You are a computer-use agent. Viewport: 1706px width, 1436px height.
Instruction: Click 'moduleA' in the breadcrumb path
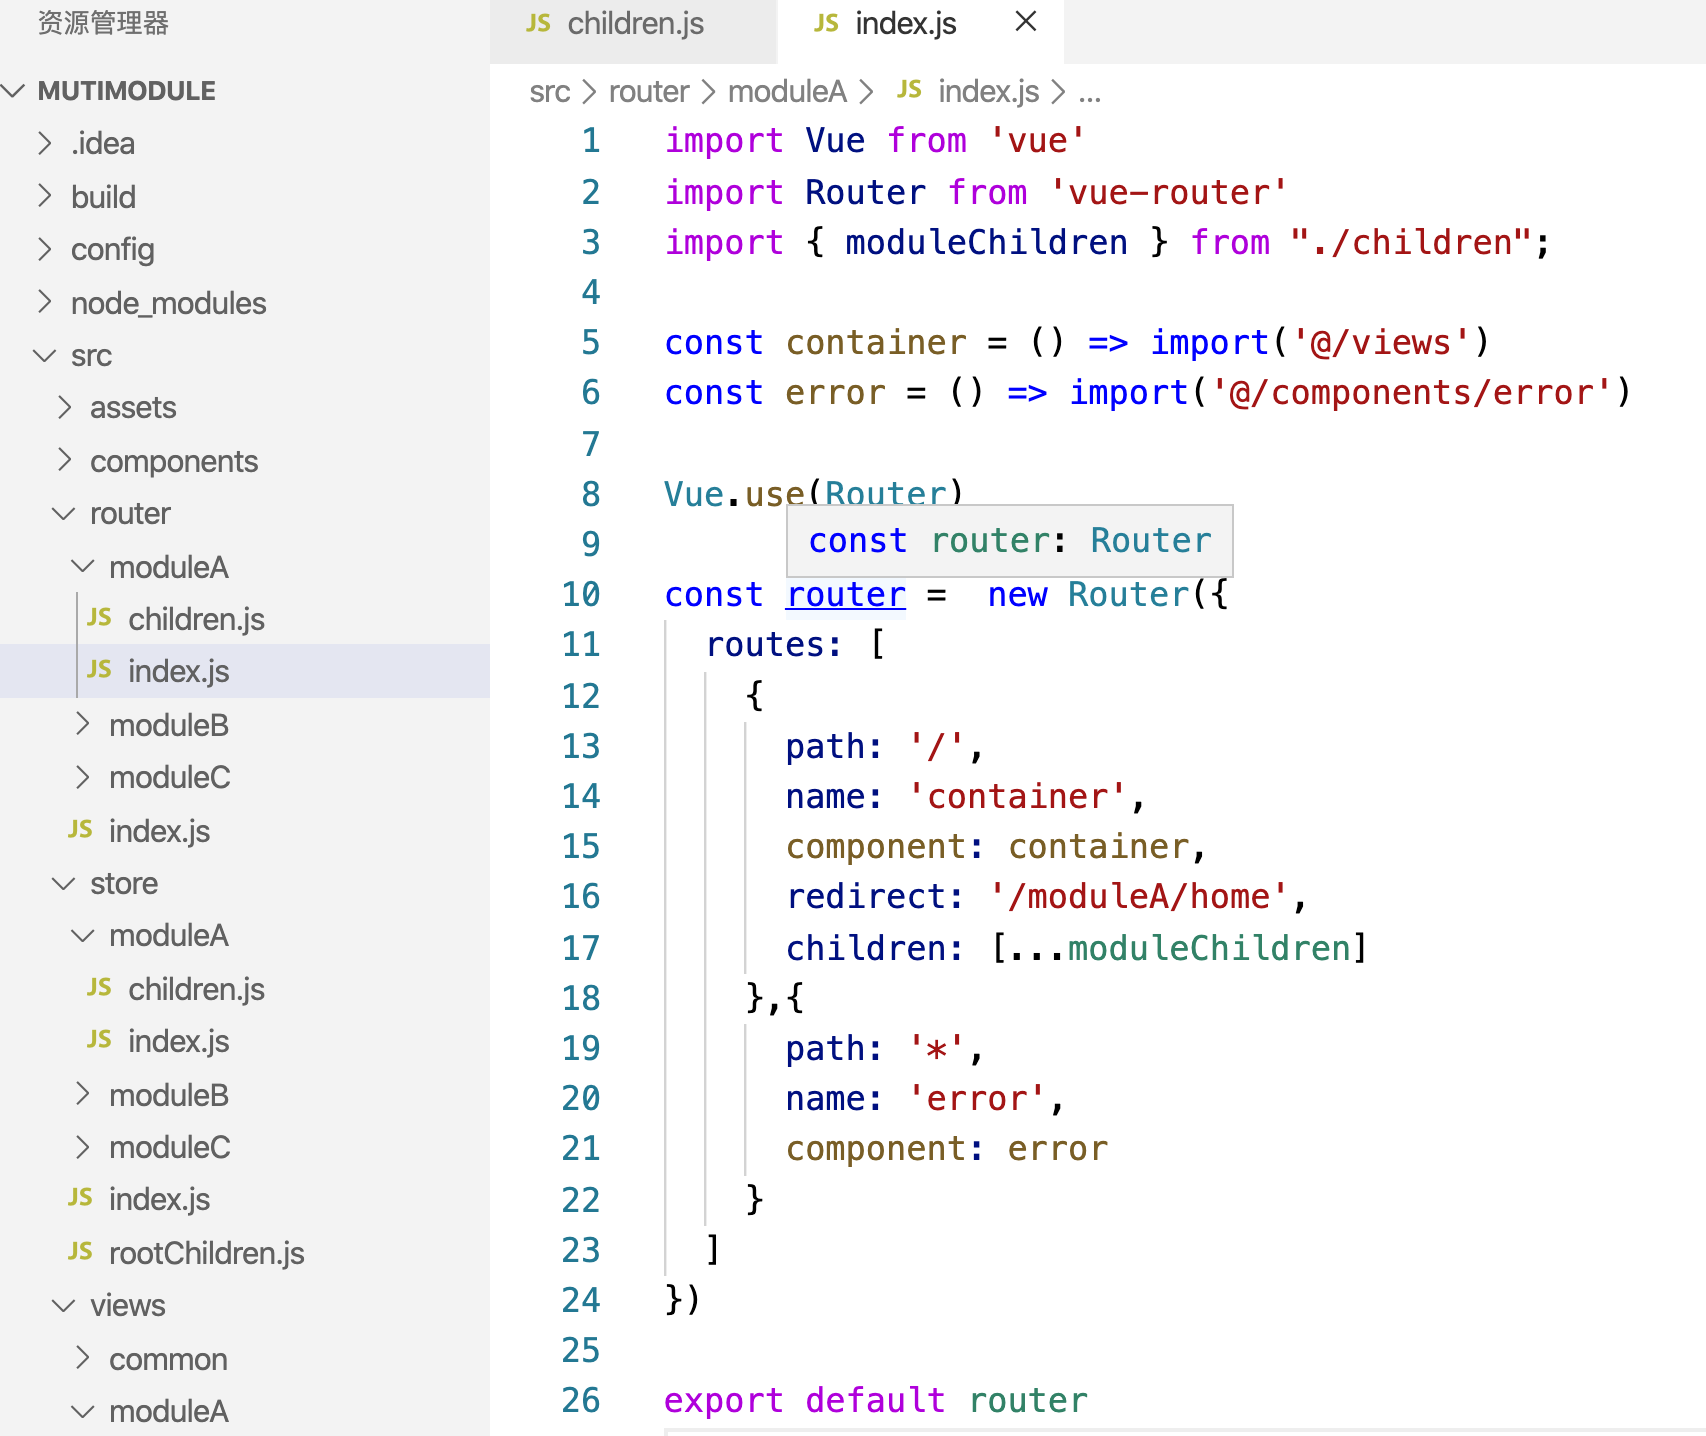click(x=787, y=92)
